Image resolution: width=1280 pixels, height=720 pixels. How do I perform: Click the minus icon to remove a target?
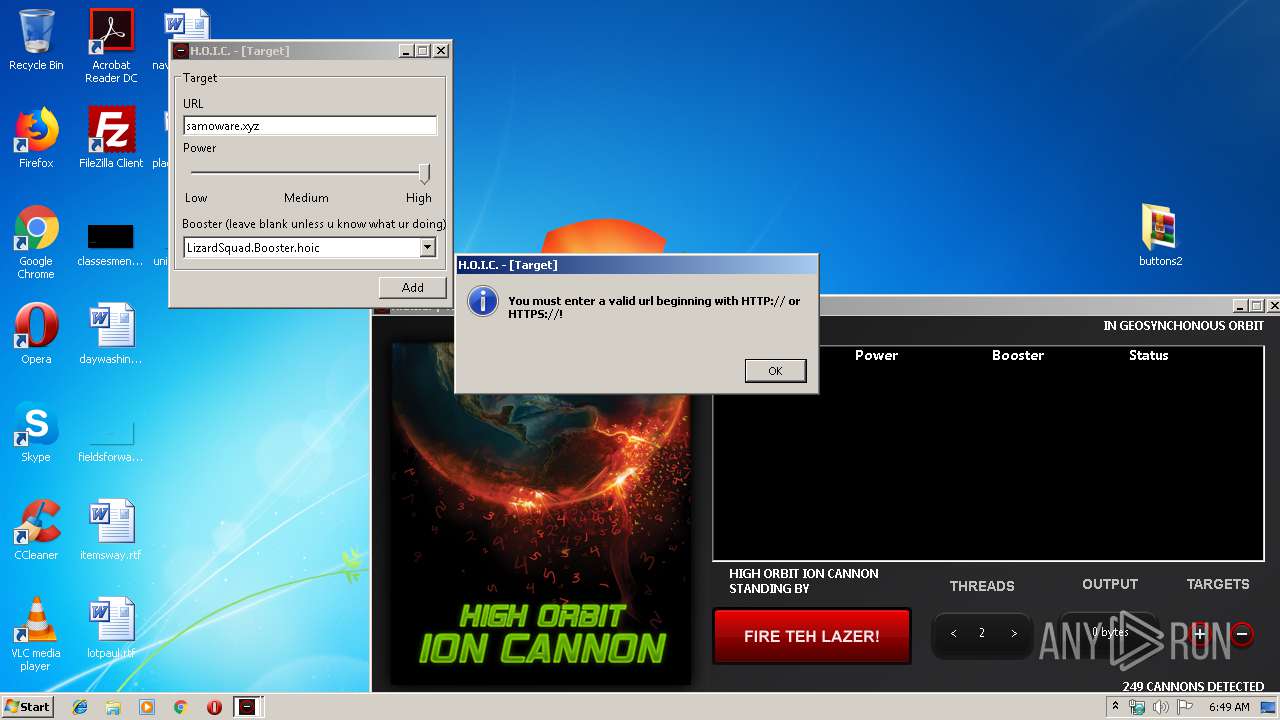tap(1242, 634)
